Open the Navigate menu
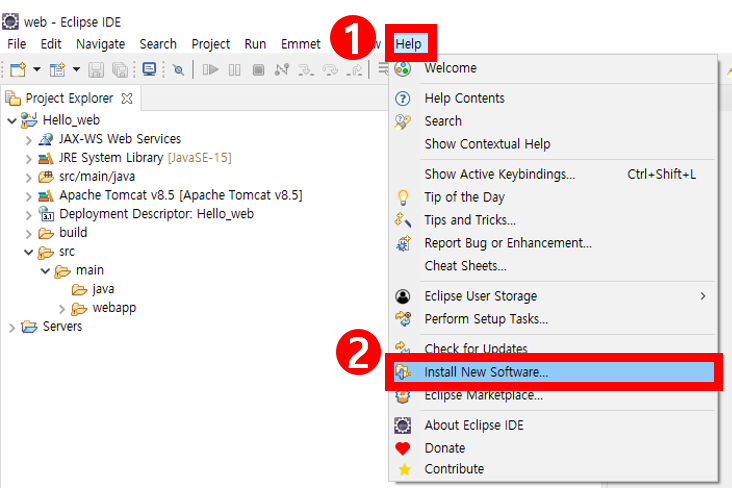The height and width of the screenshot is (488, 732). click(100, 44)
